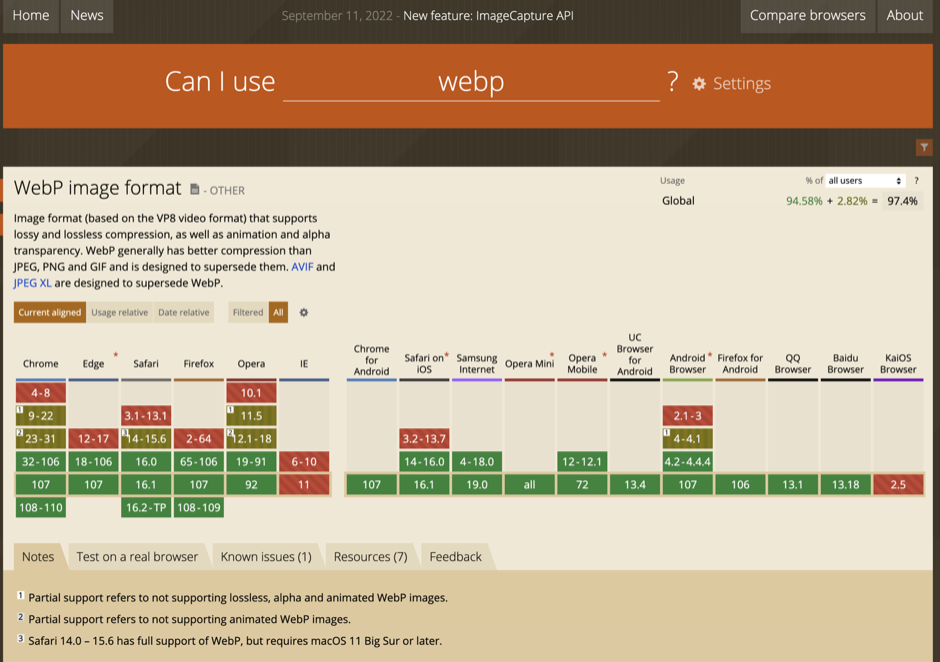Click the webp search input field

tap(470, 84)
